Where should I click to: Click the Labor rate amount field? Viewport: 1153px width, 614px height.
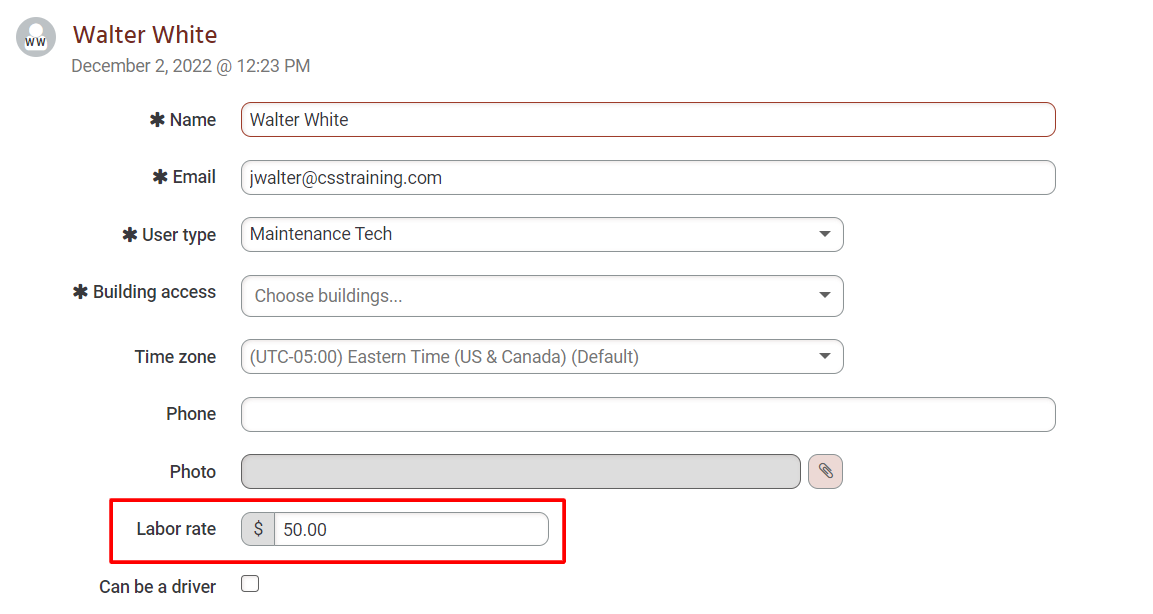coord(411,529)
